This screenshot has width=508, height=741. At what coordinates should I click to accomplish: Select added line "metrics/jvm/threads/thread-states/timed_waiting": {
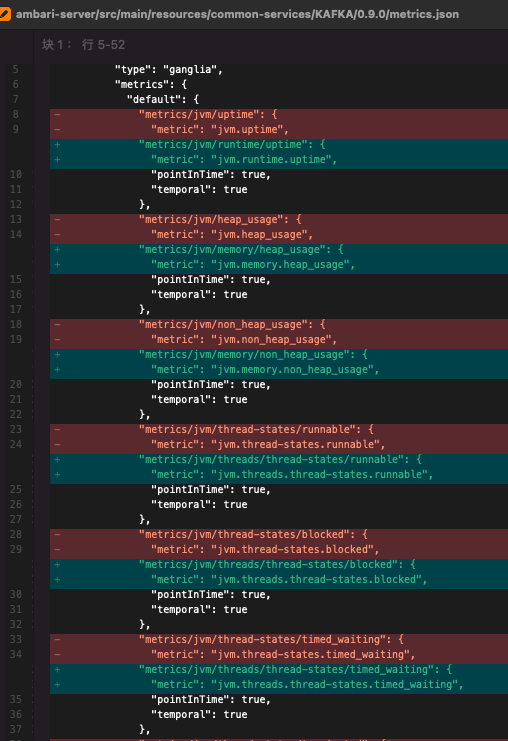coord(279,670)
